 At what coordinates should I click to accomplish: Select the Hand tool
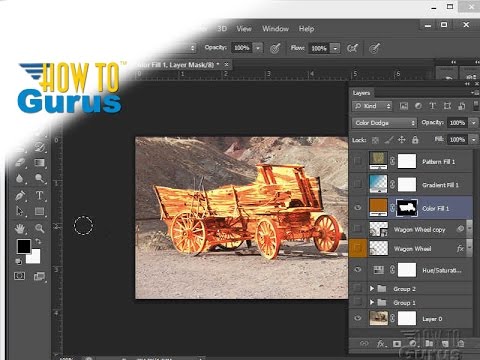[20, 228]
